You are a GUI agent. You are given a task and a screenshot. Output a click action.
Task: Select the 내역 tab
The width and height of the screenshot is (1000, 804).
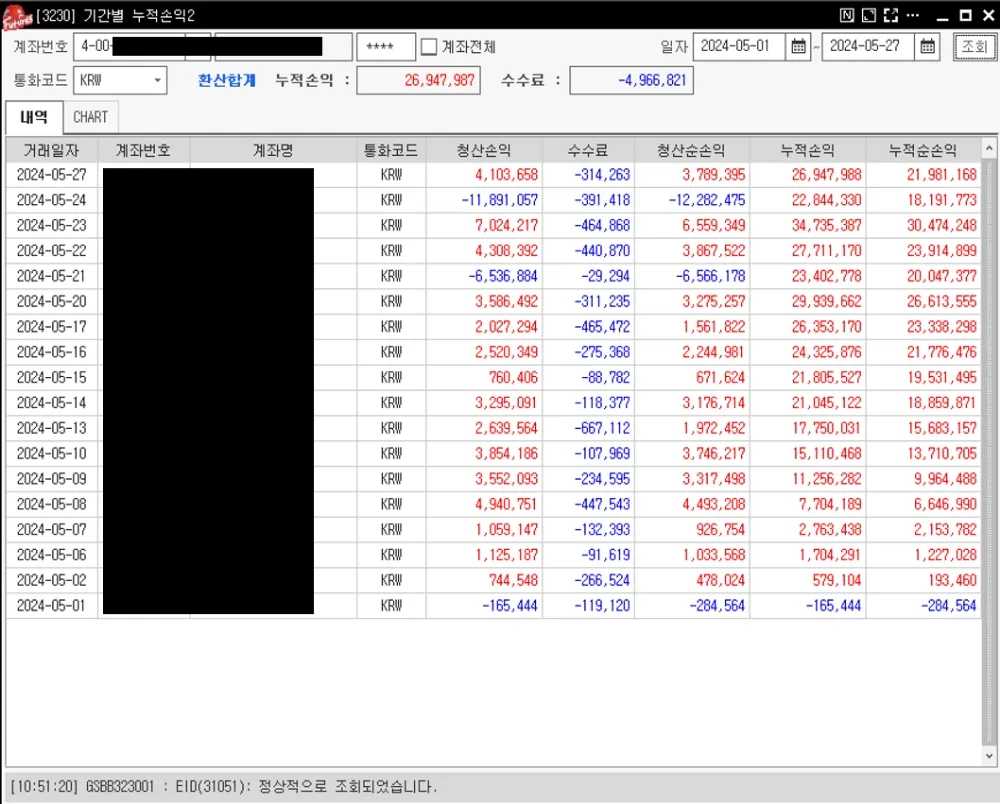[x=34, y=117]
